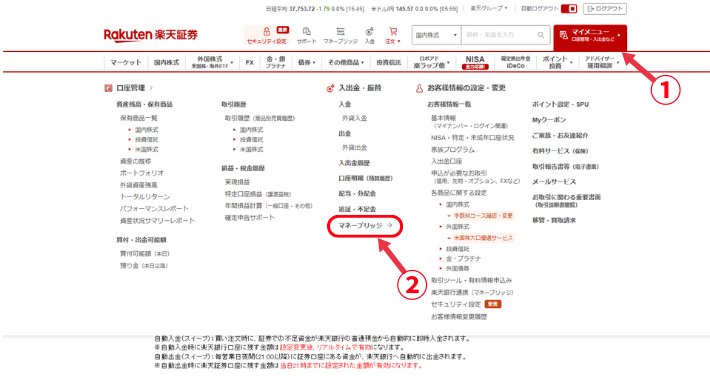The height and width of the screenshot is (380, 710).
Task: Open the マーケット navigation tab
Action: tap(126, 63)
